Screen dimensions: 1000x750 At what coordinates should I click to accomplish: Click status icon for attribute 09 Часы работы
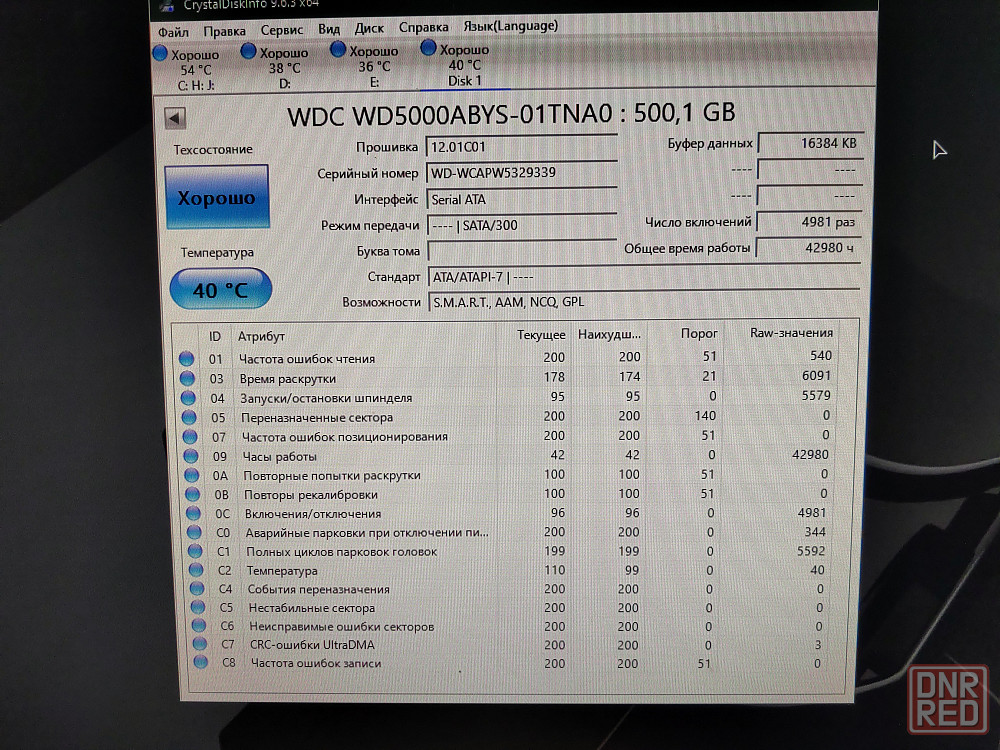(x=191, y=456)
